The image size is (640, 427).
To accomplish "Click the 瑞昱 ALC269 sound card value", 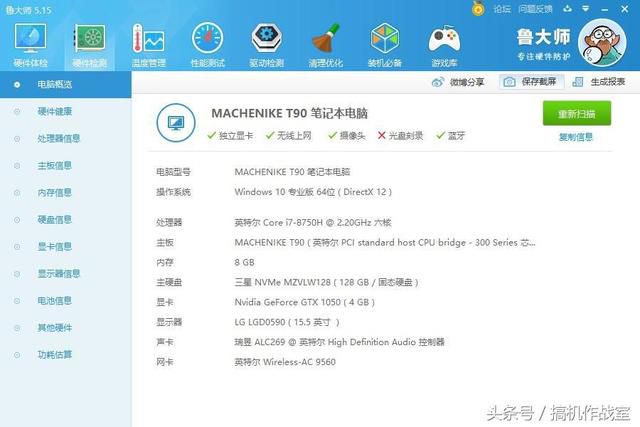I will [339, 342].
